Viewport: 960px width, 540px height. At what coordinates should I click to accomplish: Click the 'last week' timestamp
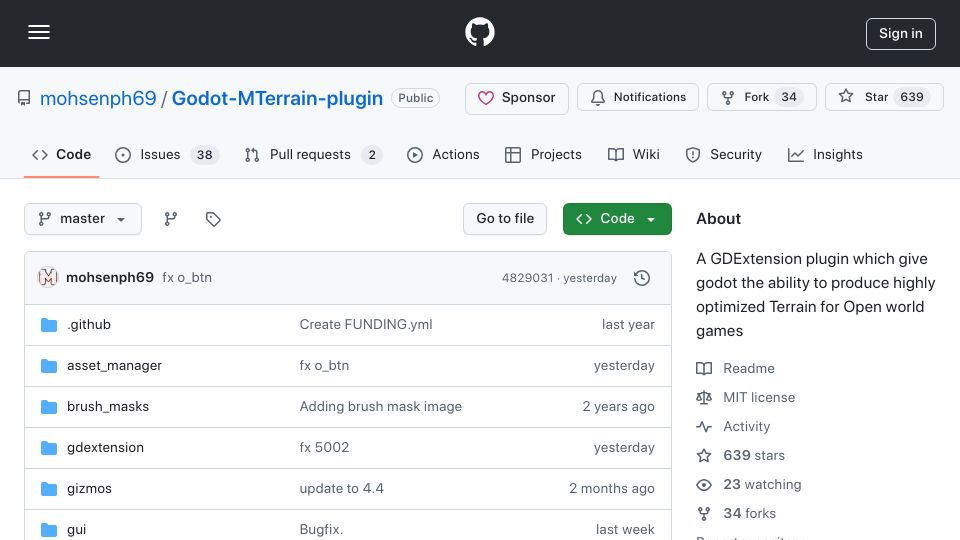click(625, 530)
